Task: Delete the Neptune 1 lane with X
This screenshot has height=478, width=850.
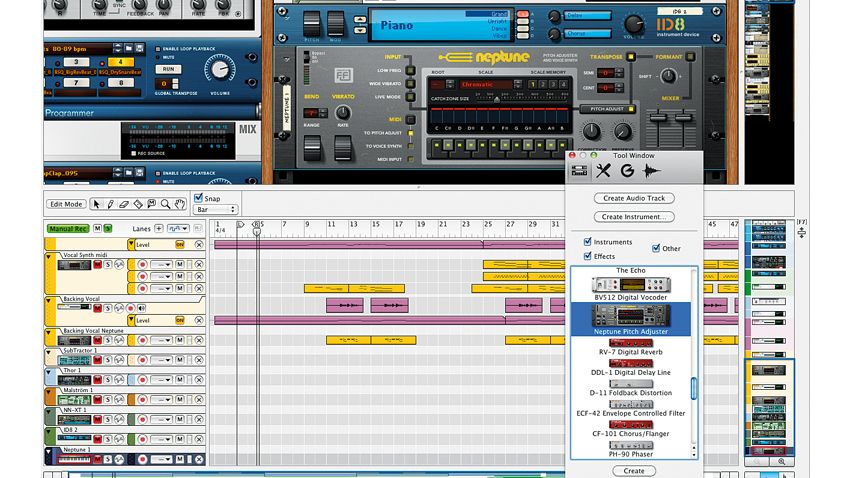Action: coord(199,459)
